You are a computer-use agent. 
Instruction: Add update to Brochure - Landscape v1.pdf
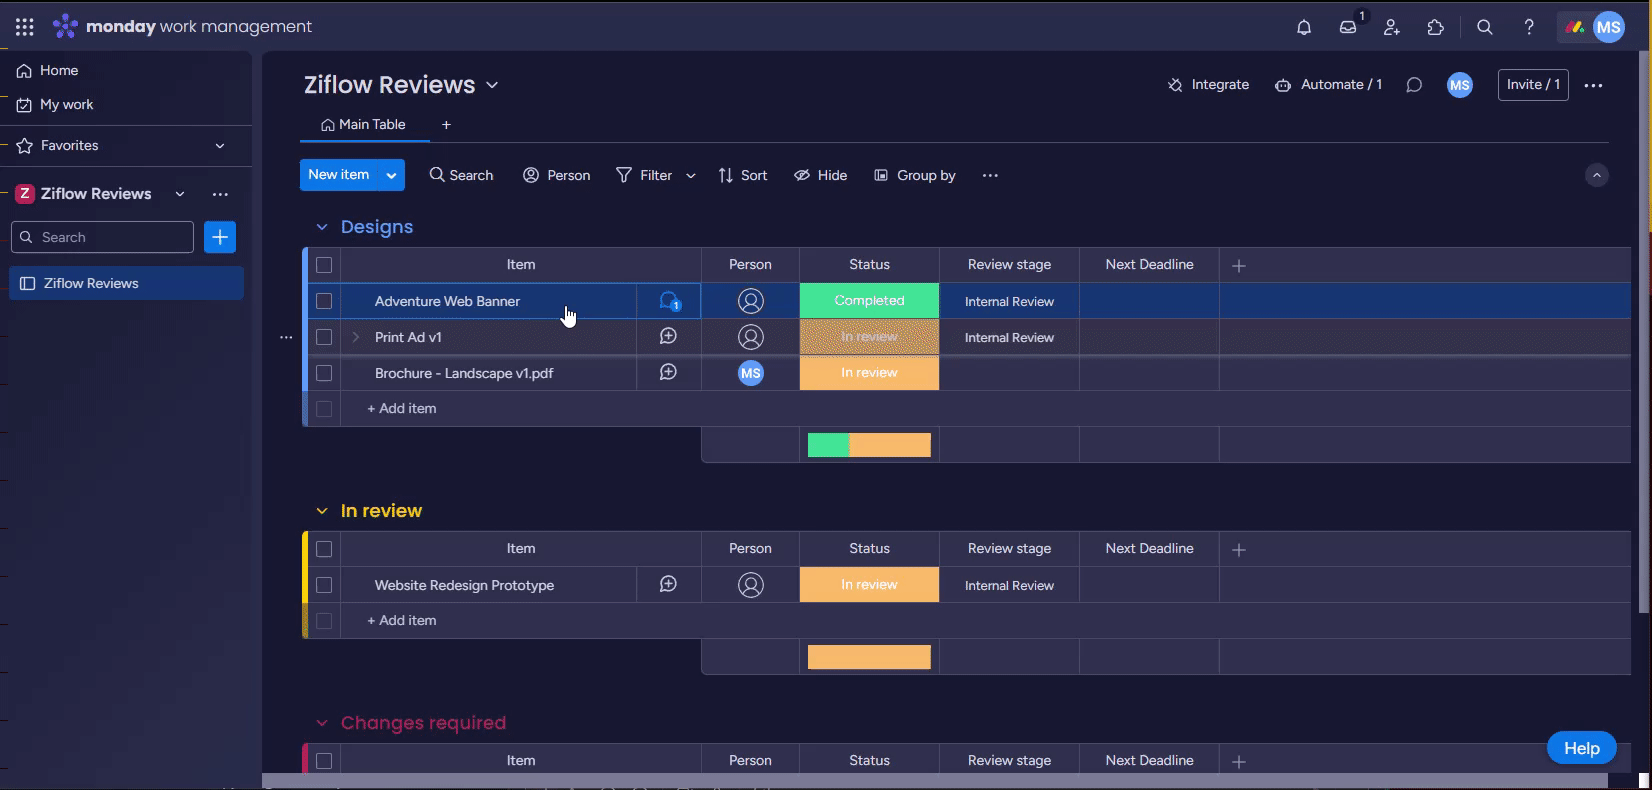(x=668, y=373)
